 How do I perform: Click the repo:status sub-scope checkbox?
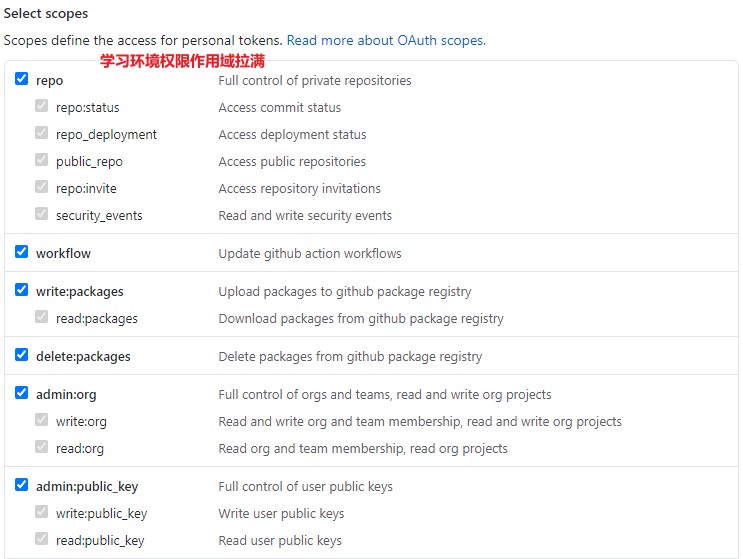42,106
